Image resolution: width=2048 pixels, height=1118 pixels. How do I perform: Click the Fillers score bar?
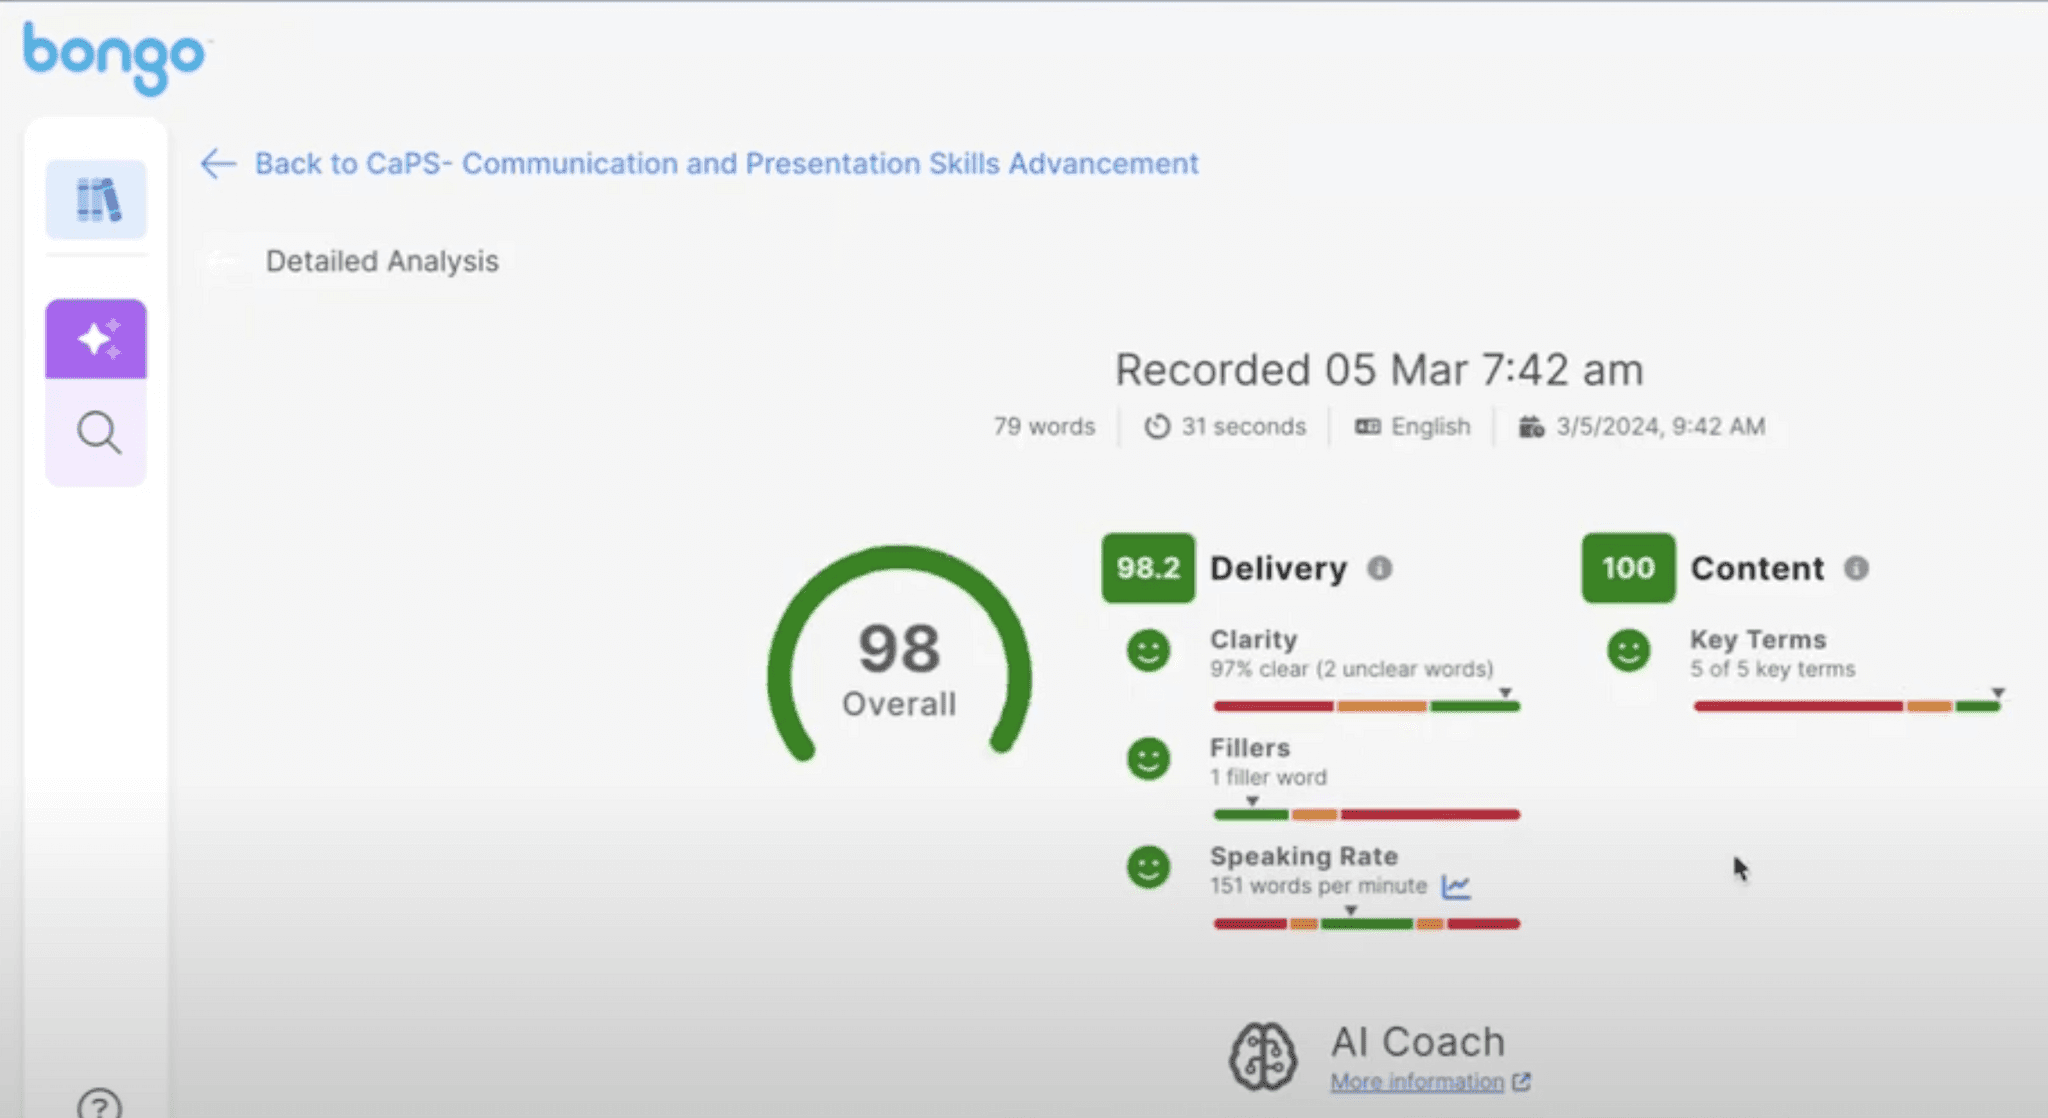(1366, 814)
